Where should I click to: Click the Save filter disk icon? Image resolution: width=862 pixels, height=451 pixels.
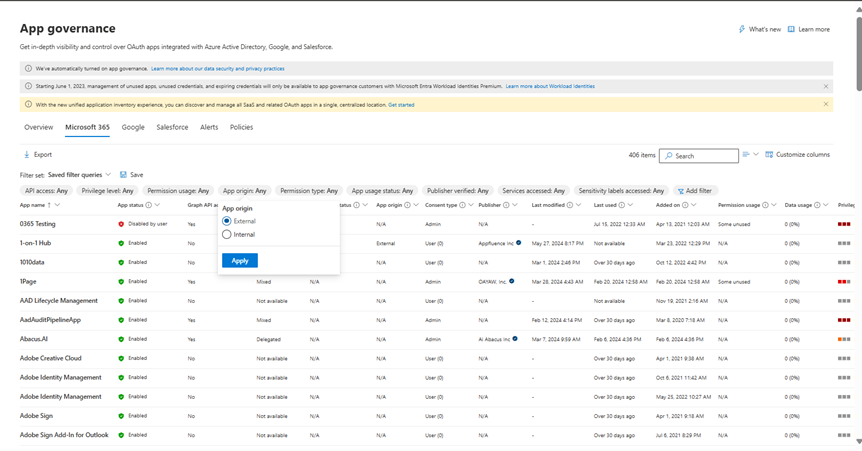pos(123,174)
